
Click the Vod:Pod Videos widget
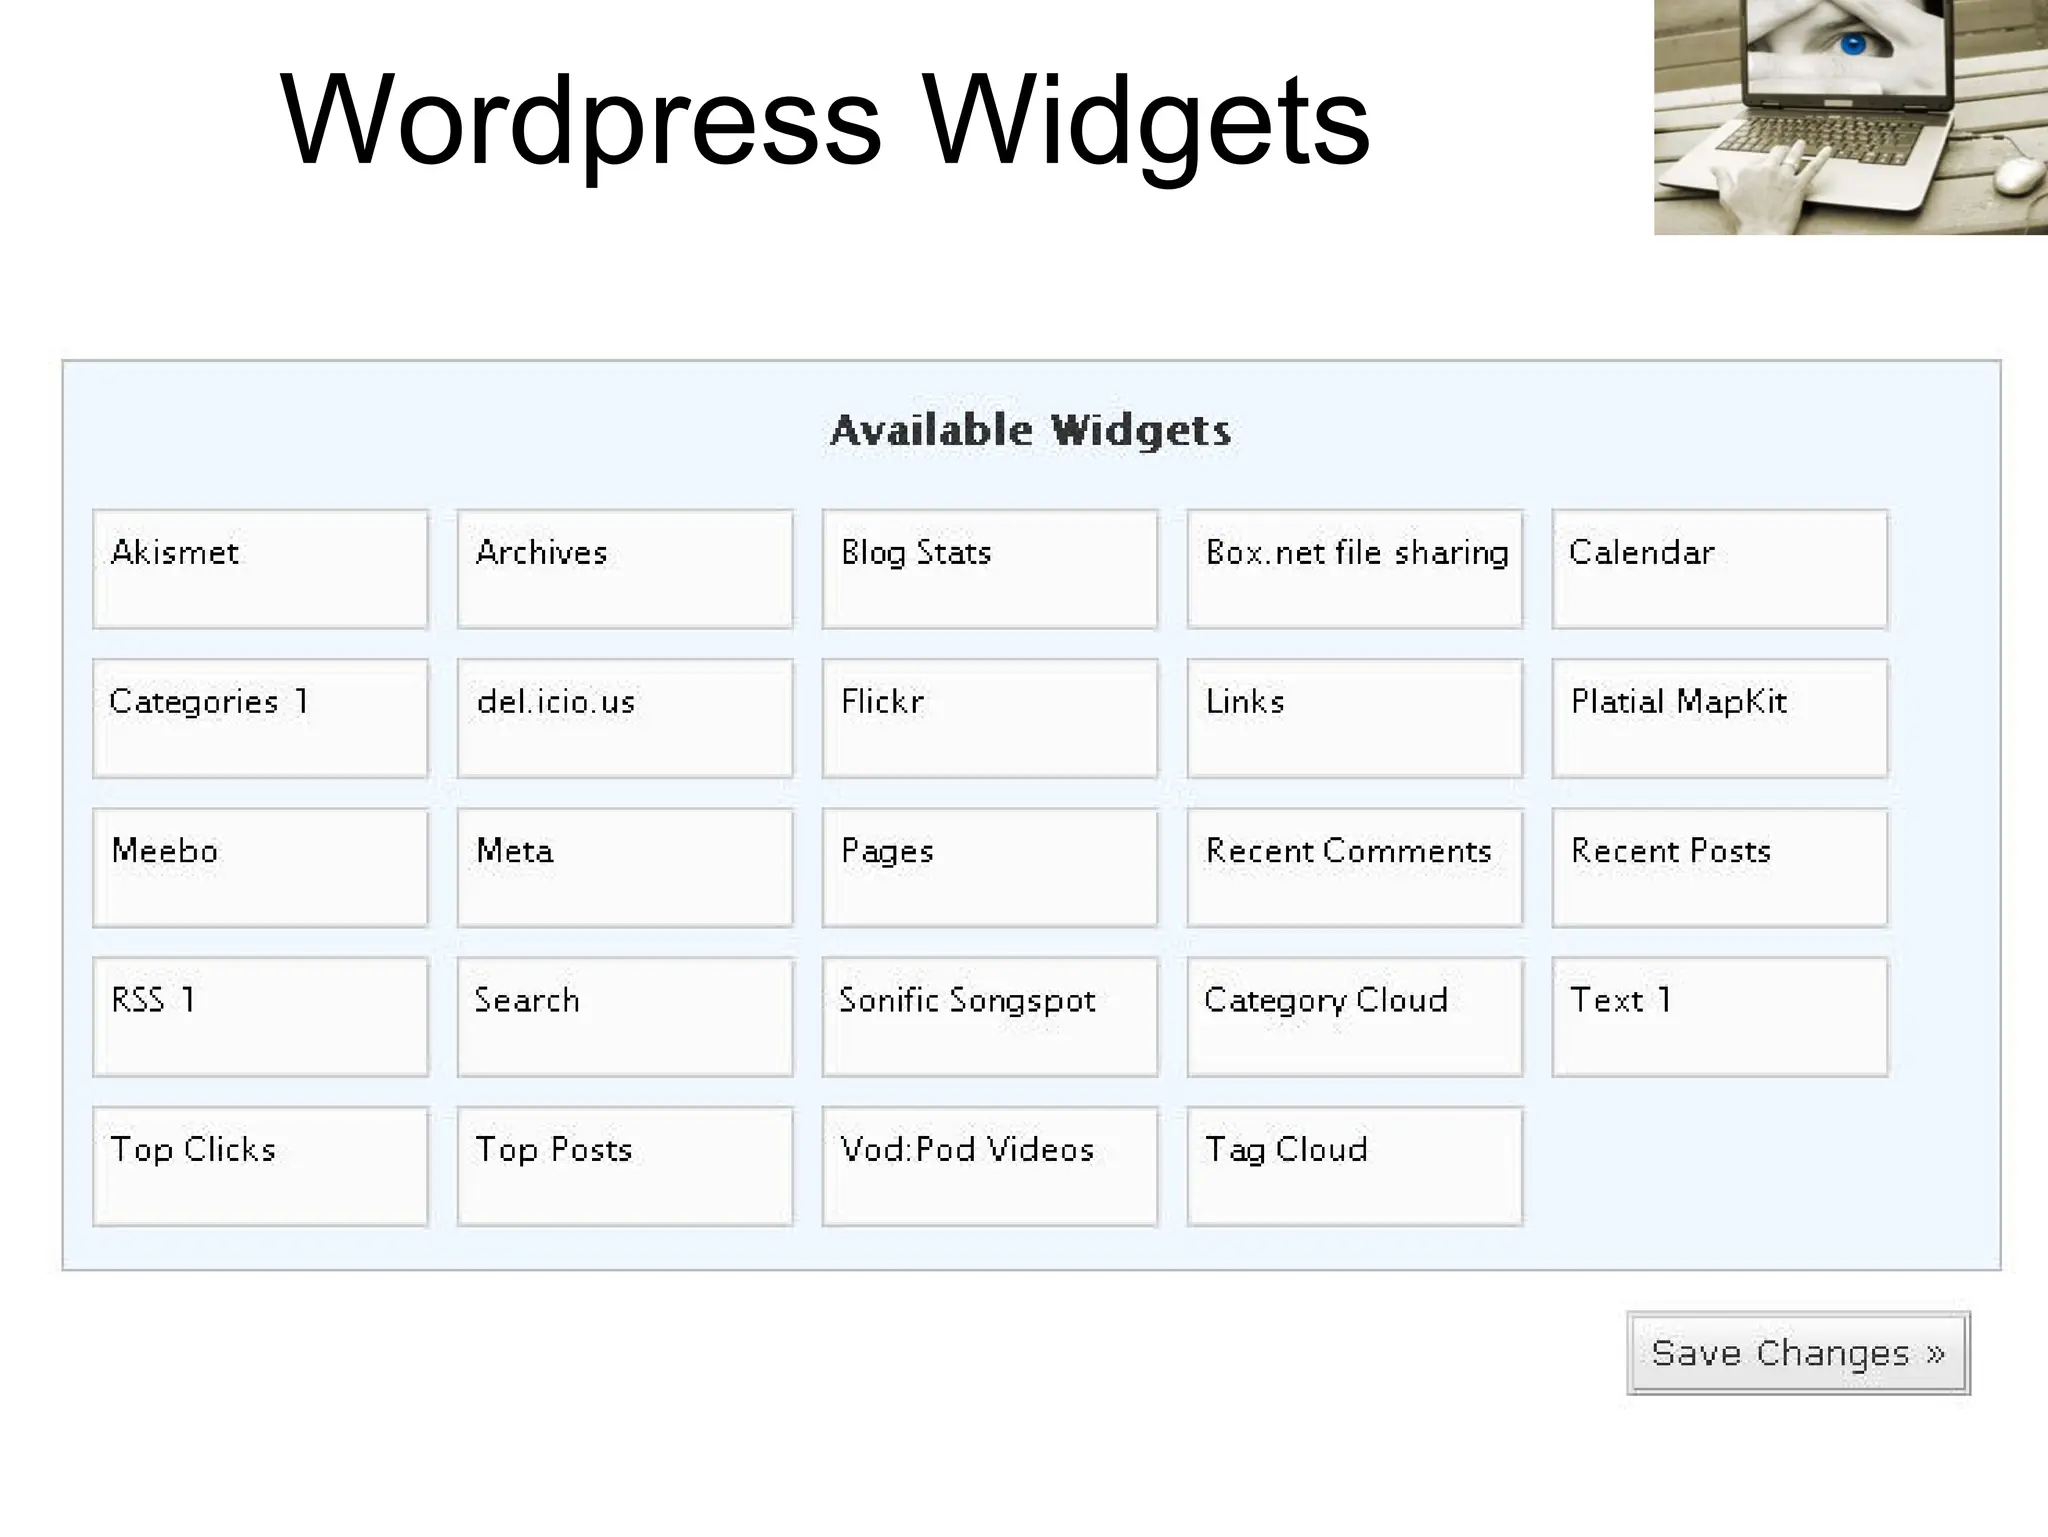click(x=990, y=1165)
